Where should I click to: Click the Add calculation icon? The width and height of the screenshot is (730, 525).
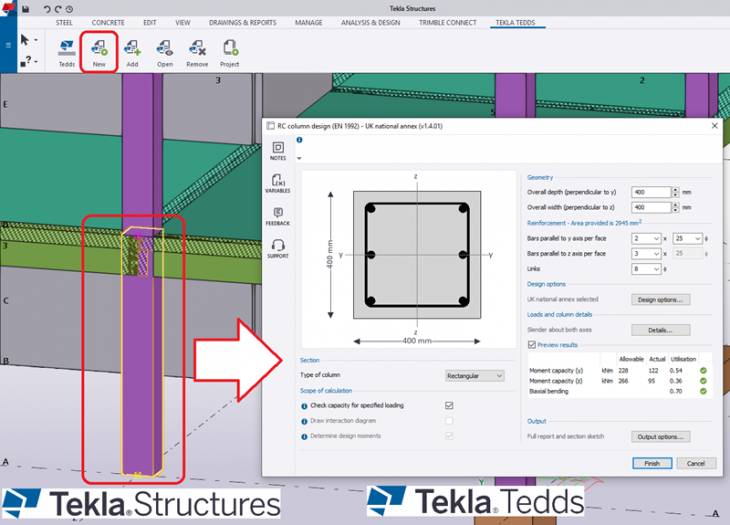(132, 48)
